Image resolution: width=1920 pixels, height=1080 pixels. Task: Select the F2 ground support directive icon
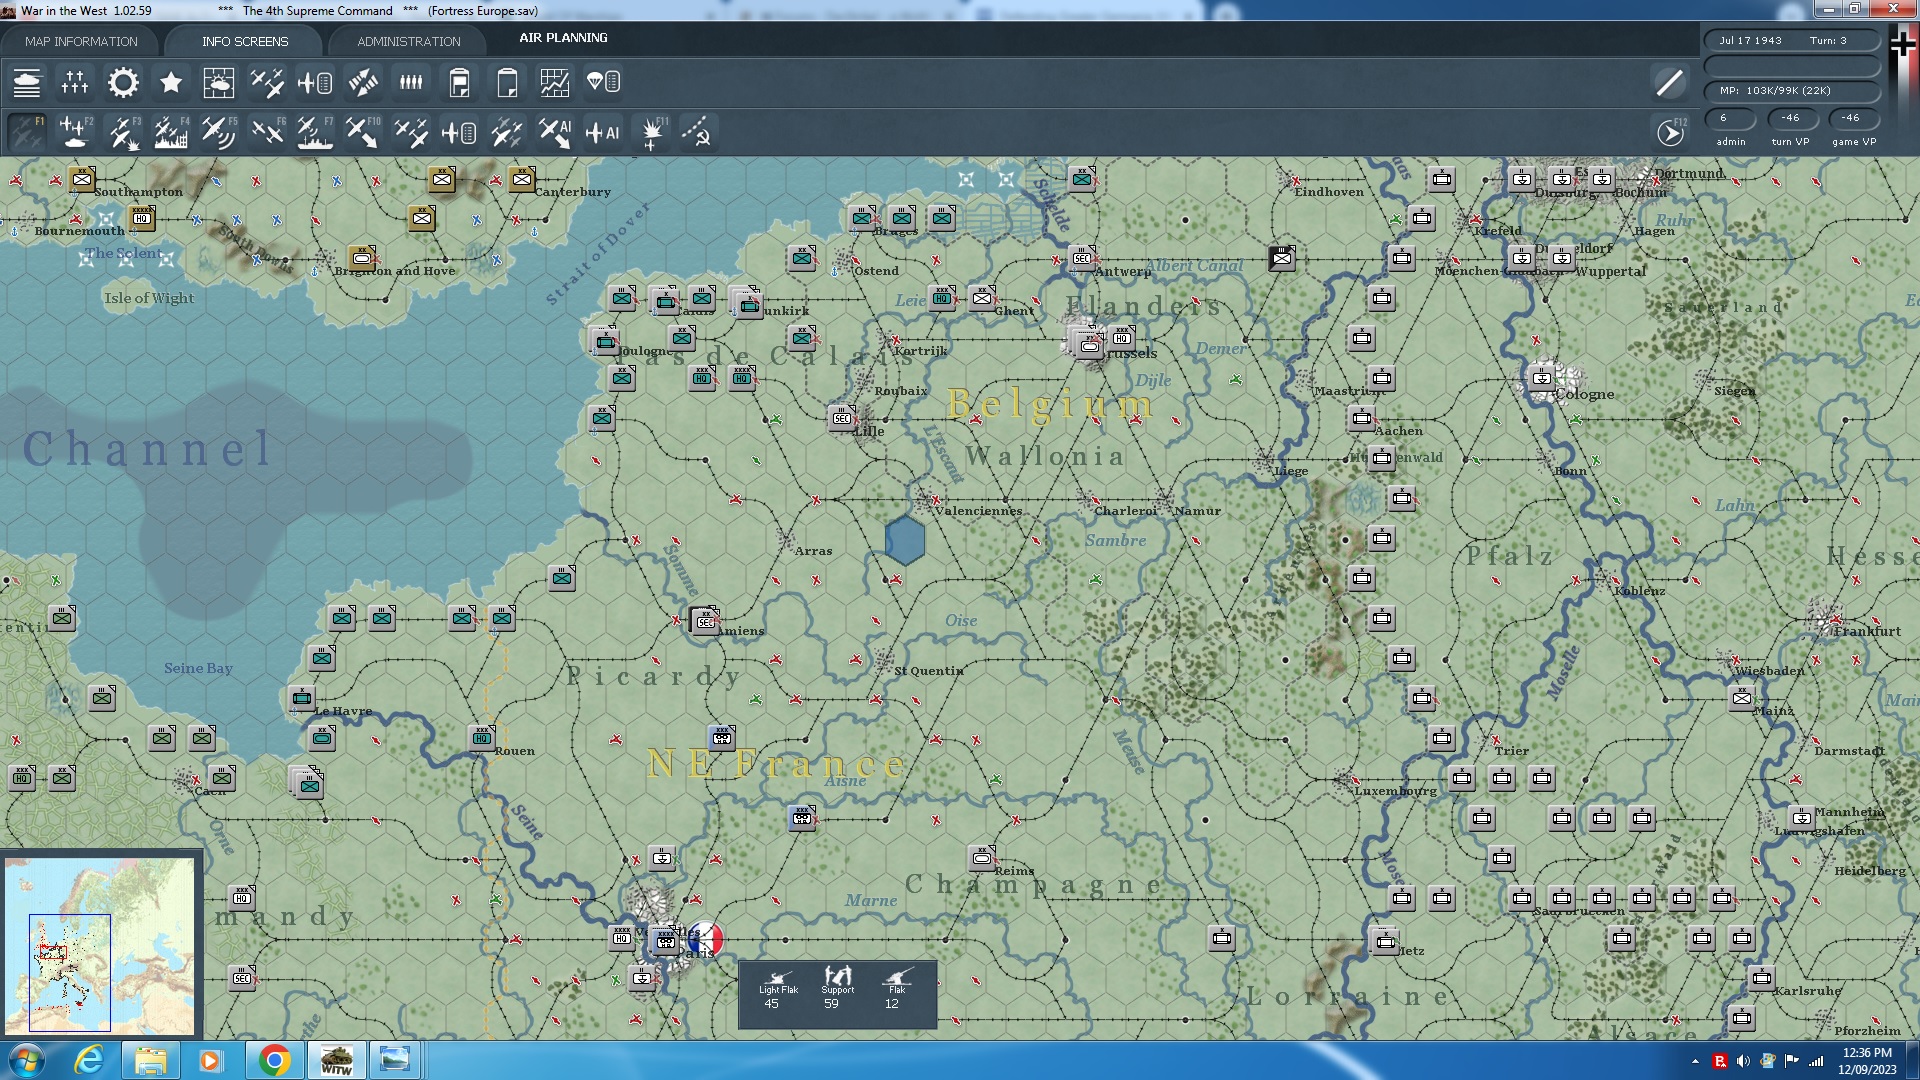(x=75, y=132)
